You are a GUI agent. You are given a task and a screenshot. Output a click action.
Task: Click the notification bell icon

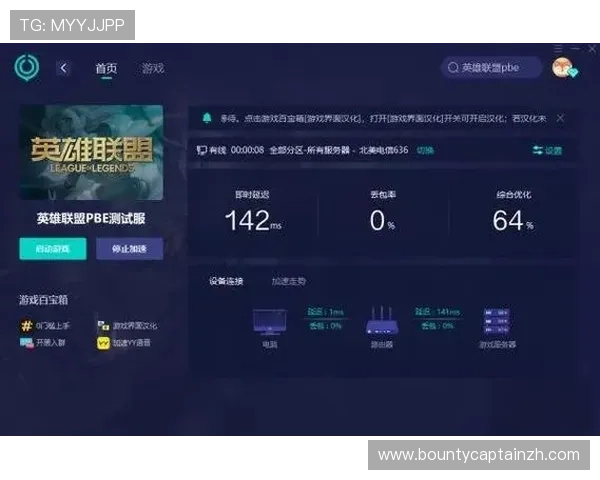[207, 118]
